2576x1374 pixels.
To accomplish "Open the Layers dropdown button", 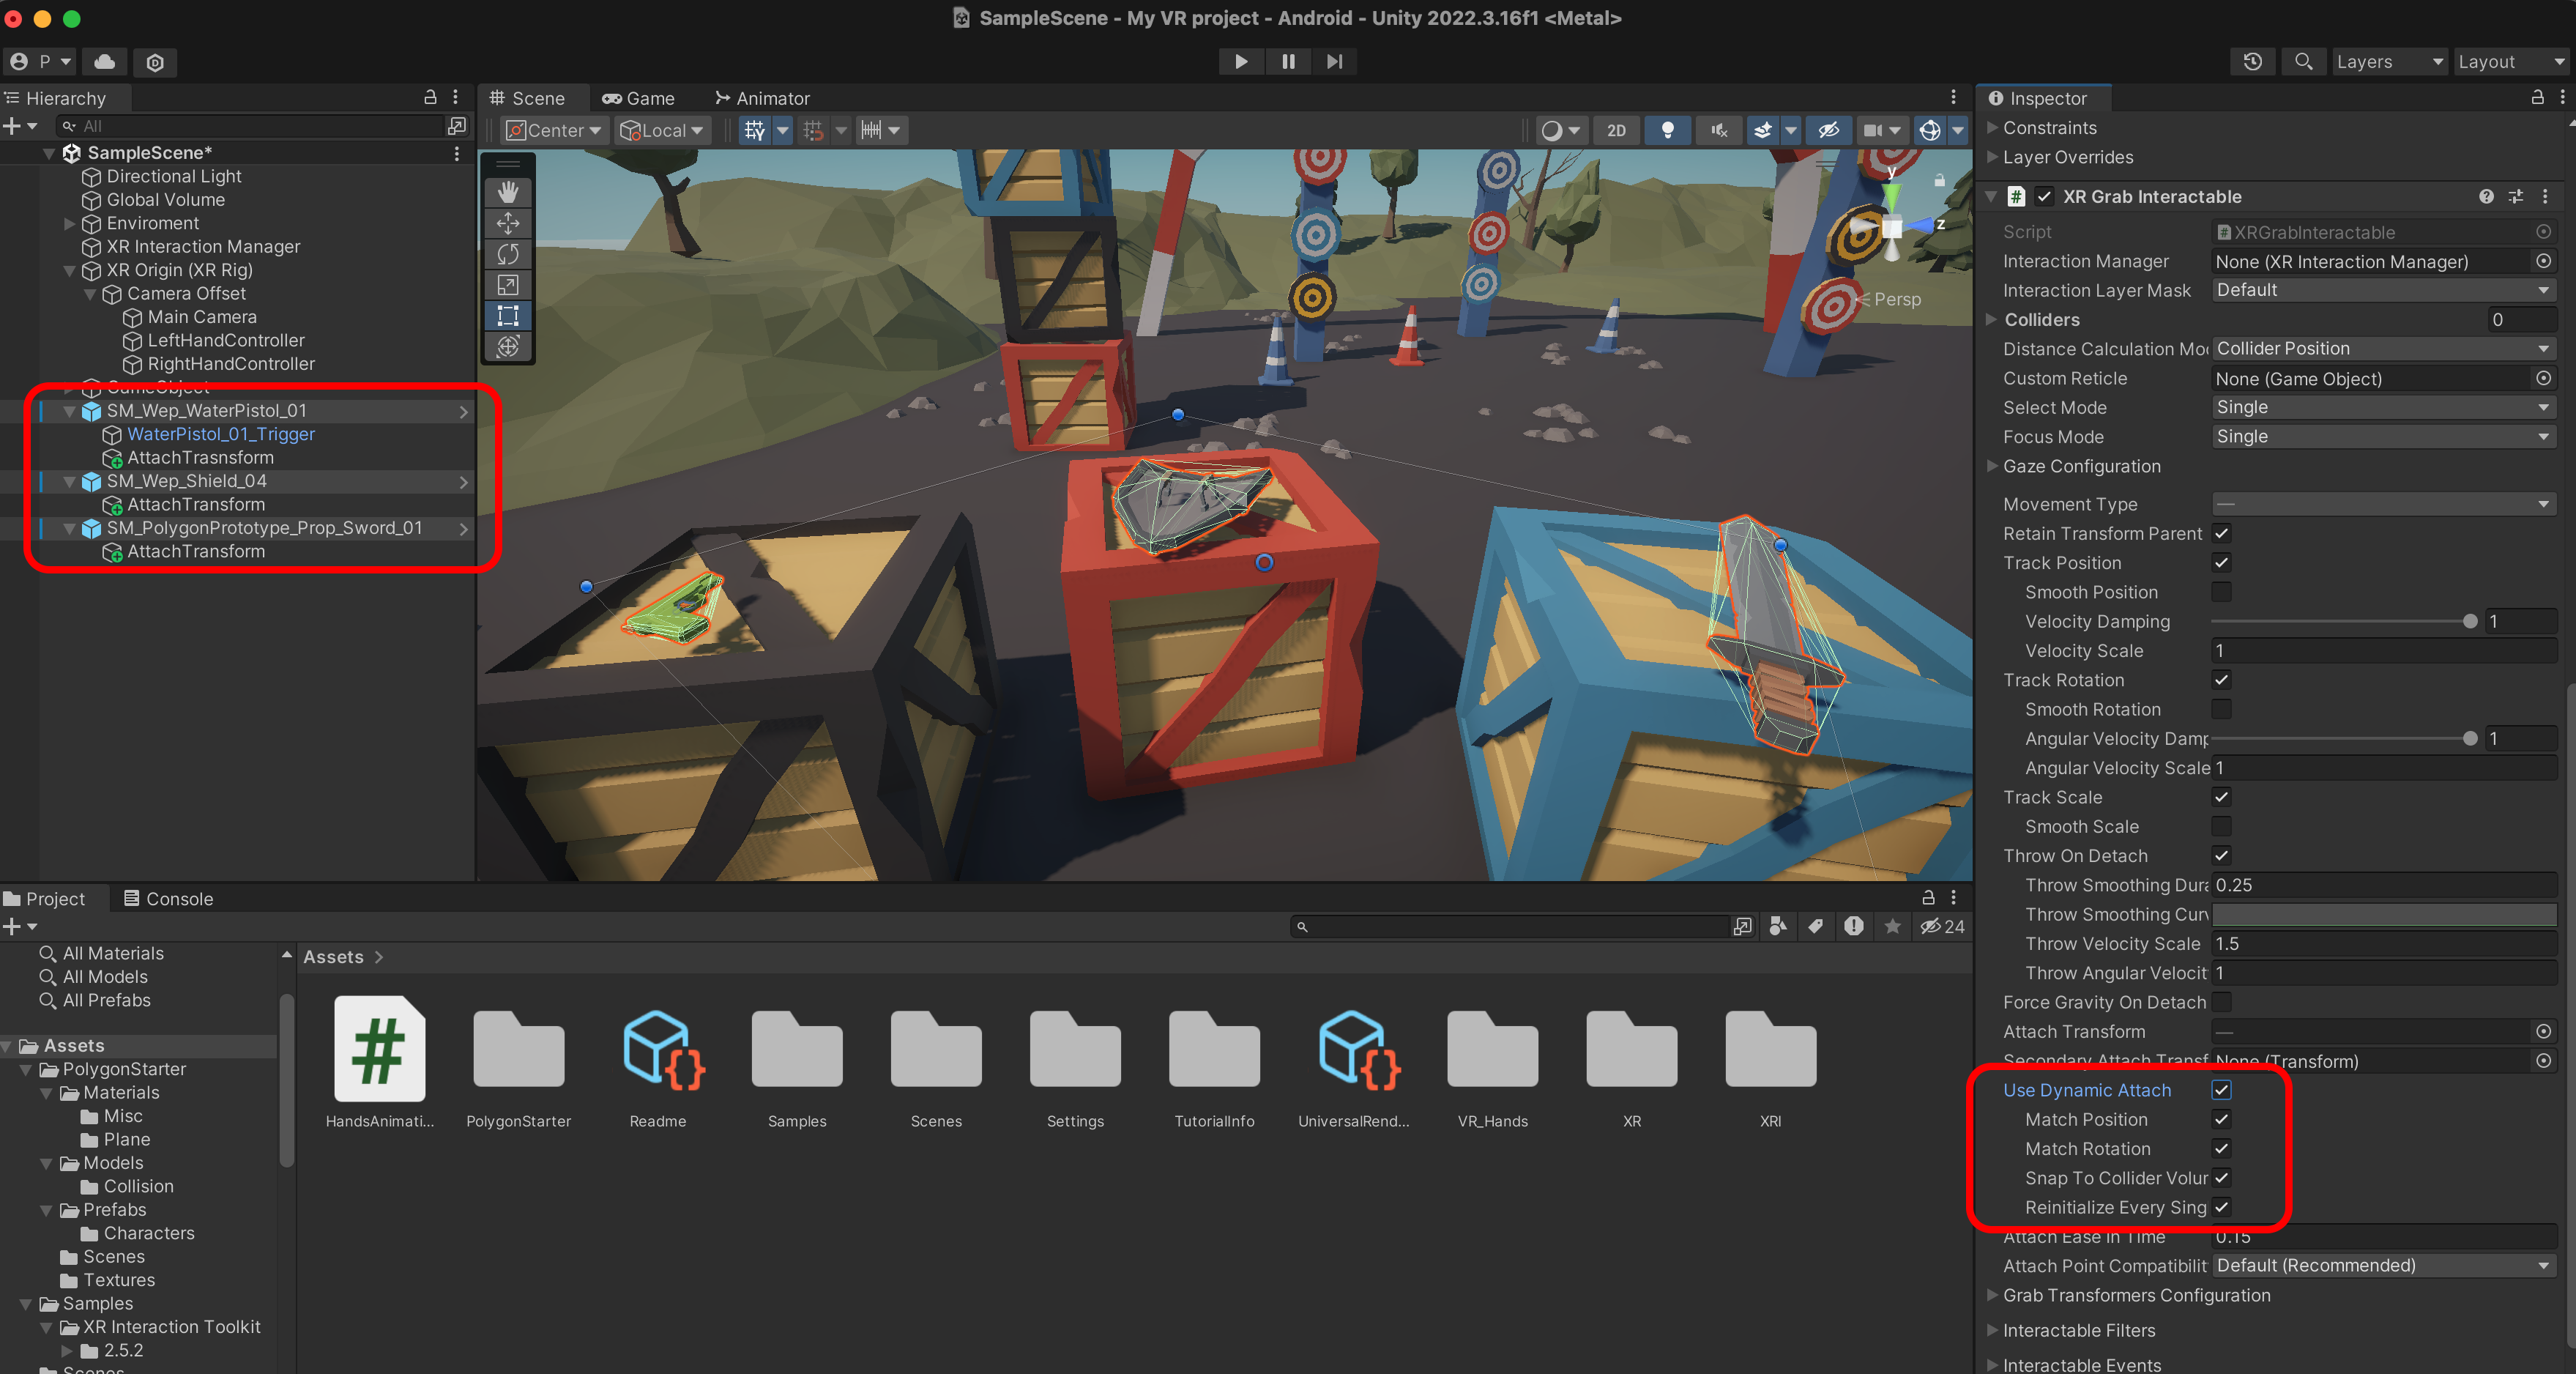I will click(2388, 62).
